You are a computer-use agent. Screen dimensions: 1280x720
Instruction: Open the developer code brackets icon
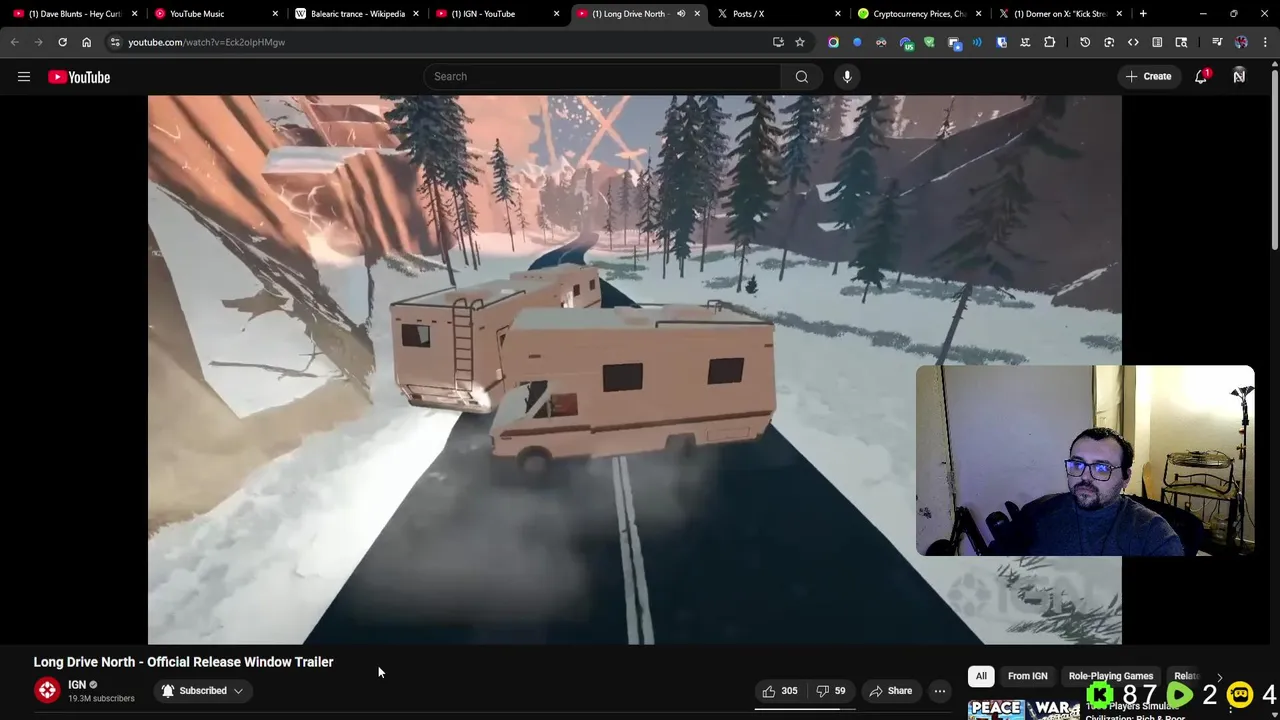pyautogui.click(x=1133, y=42)
